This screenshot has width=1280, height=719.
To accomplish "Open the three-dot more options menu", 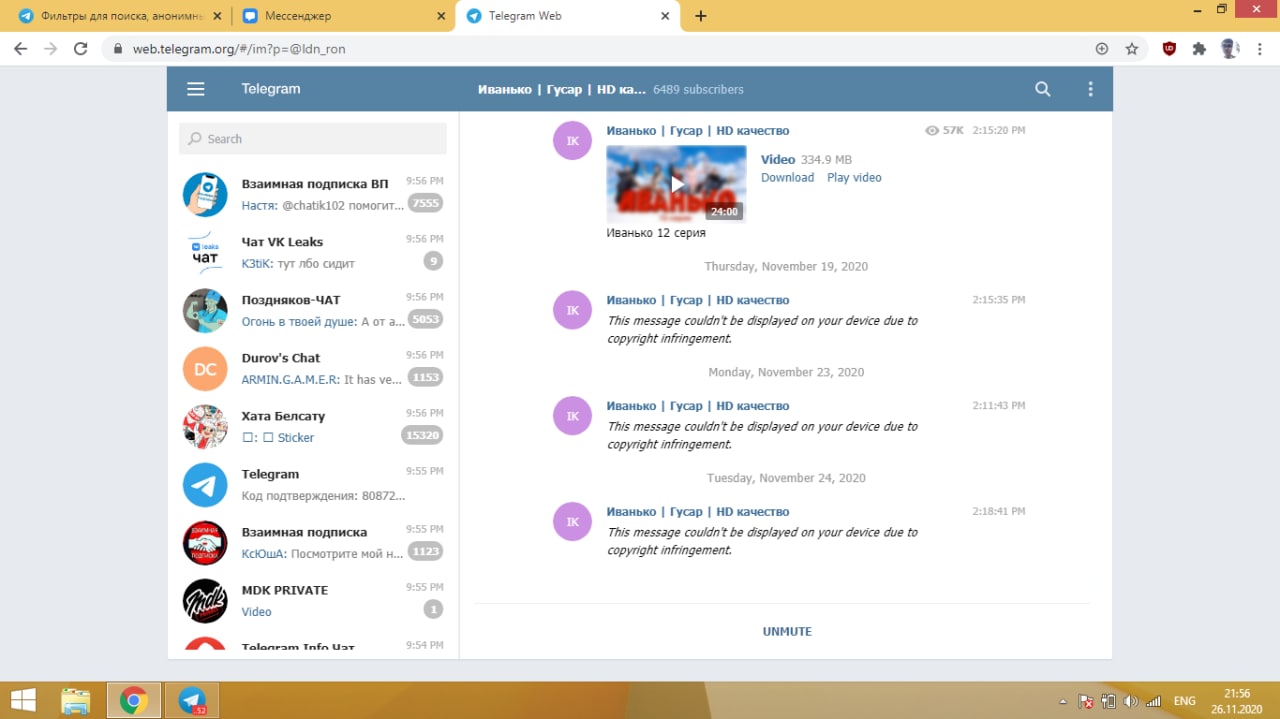I will coord(1091,89).
